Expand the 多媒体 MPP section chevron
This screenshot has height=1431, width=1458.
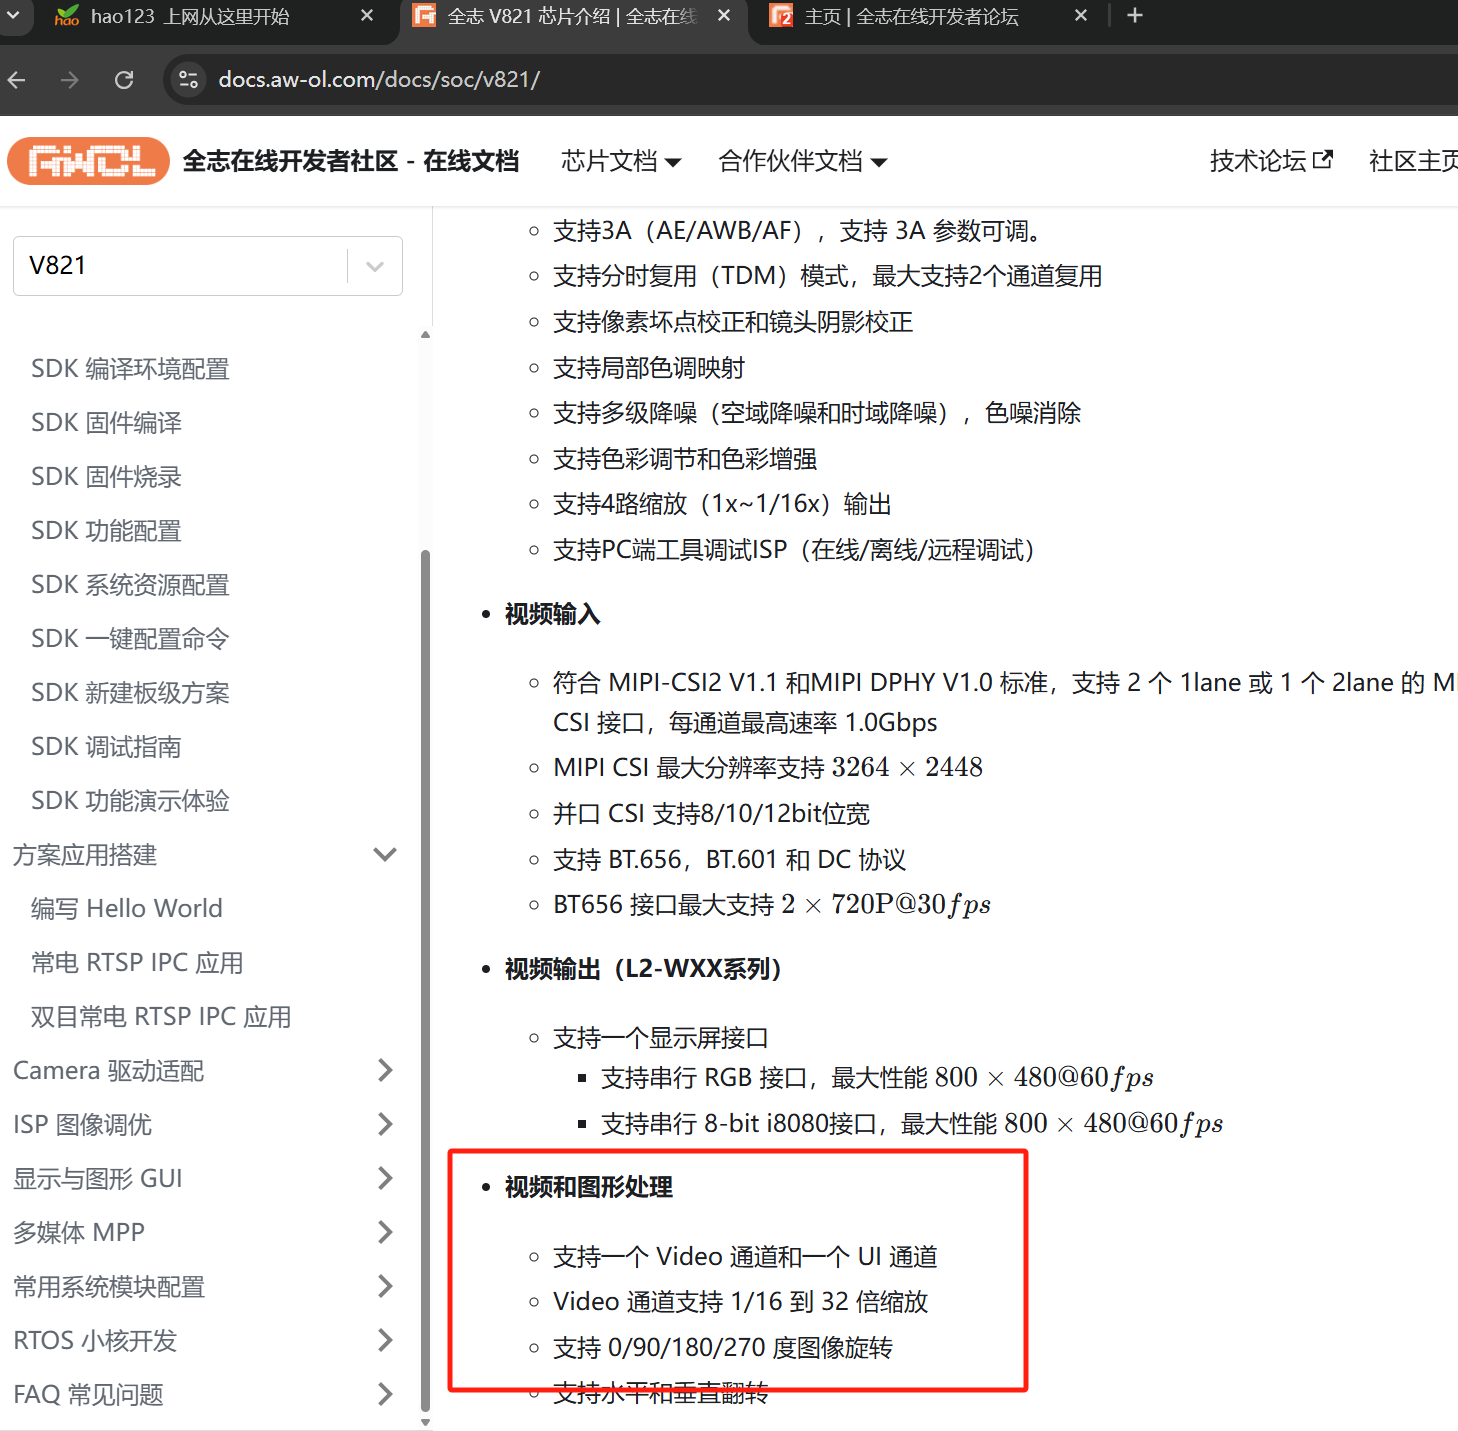[385, 1233]
